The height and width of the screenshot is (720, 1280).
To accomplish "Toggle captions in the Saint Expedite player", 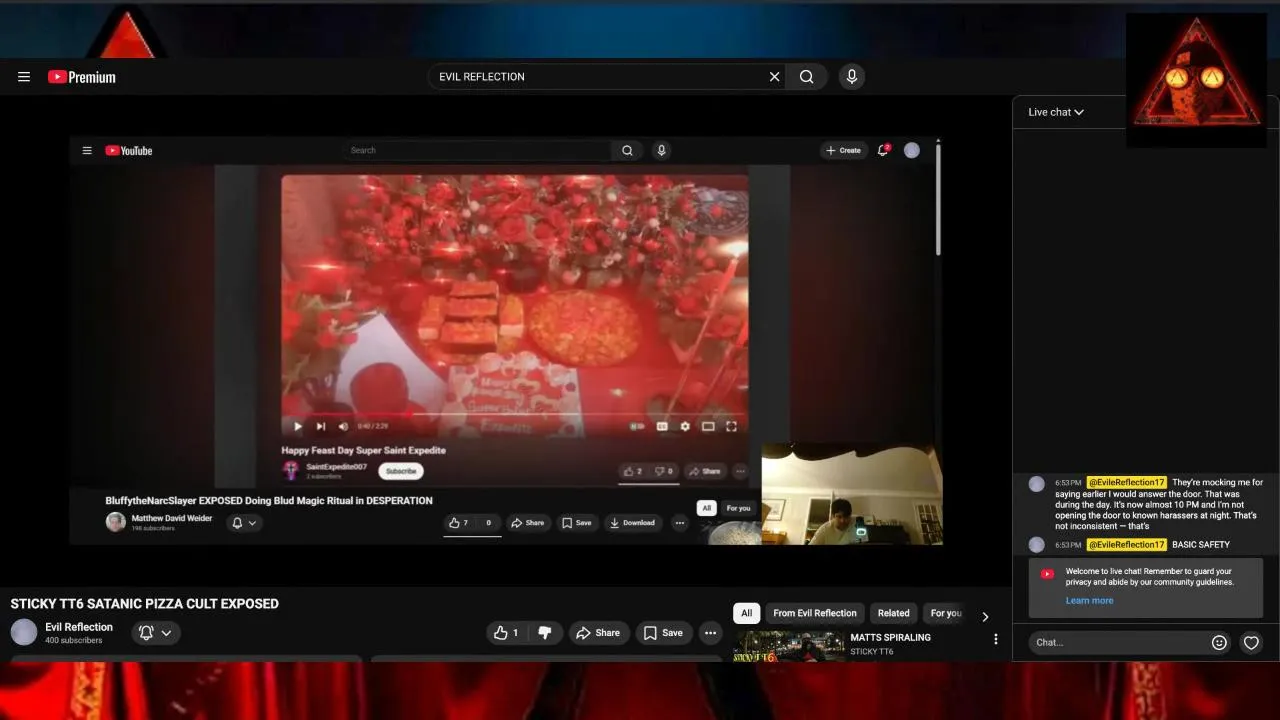I will pos(661,426).
